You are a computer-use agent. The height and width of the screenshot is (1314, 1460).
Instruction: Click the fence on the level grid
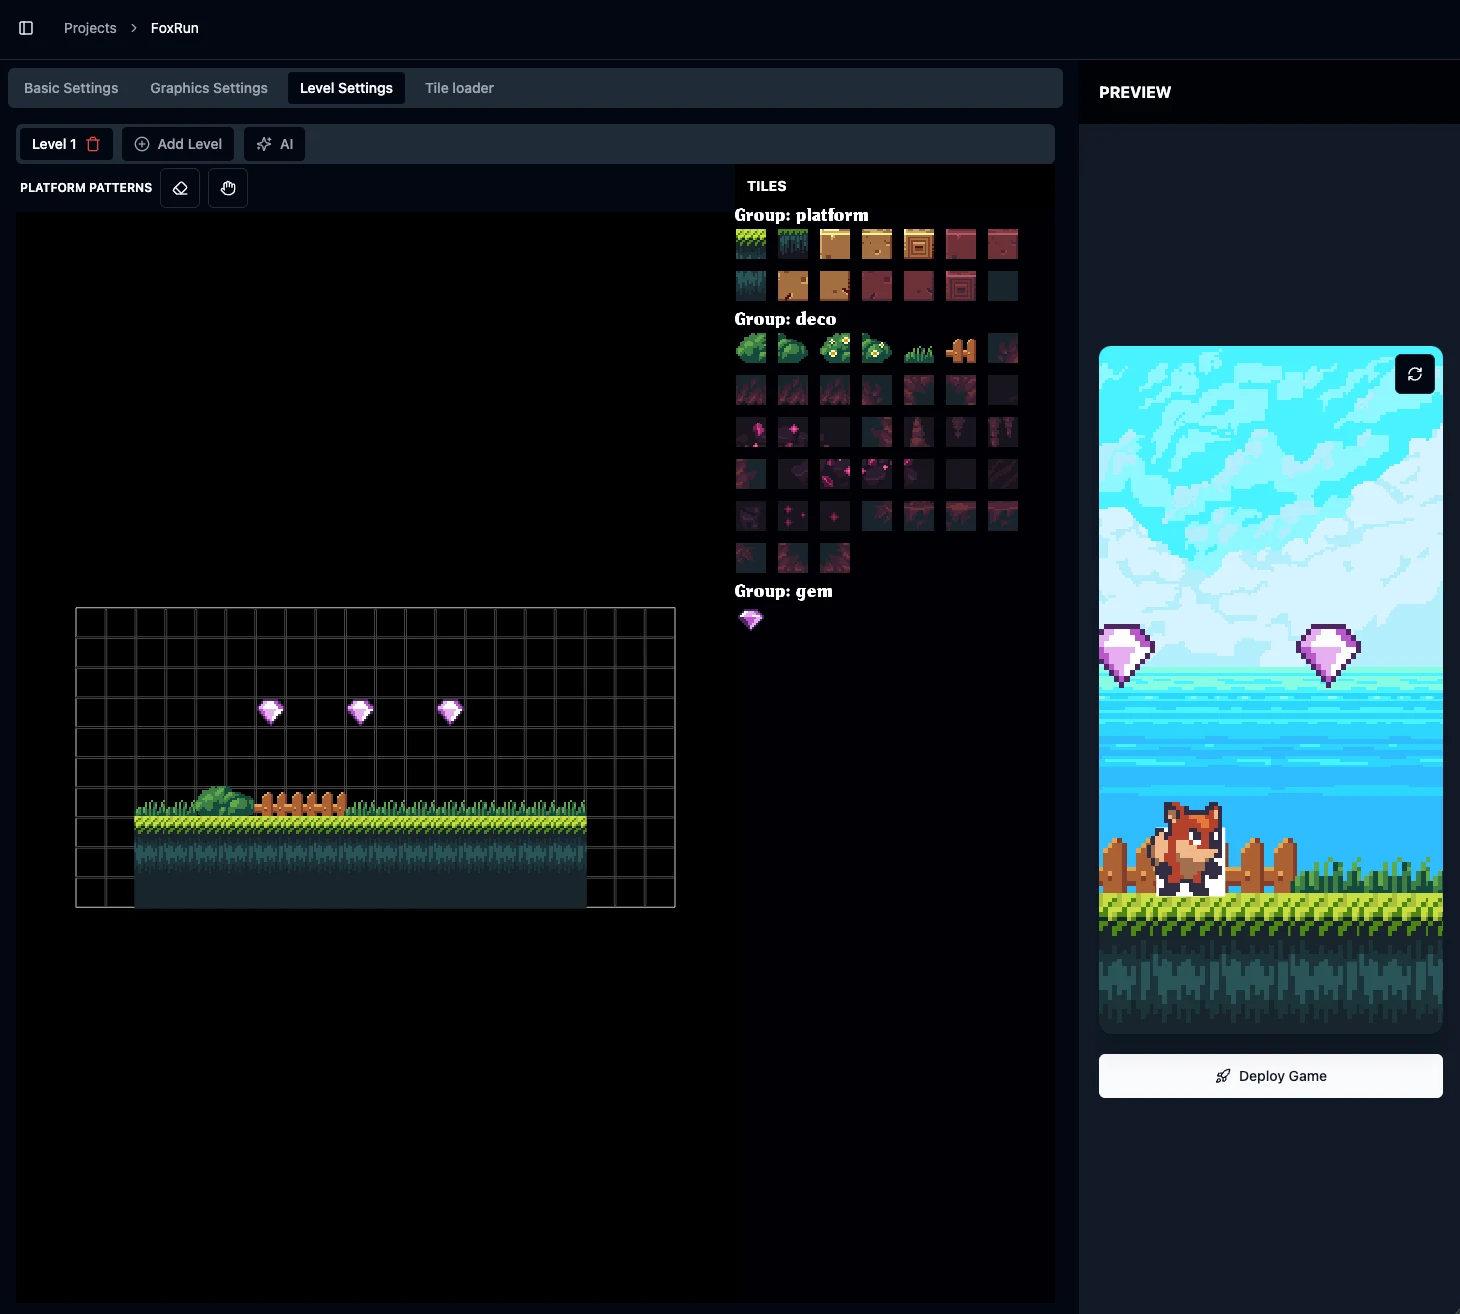[x=301, y=803]
